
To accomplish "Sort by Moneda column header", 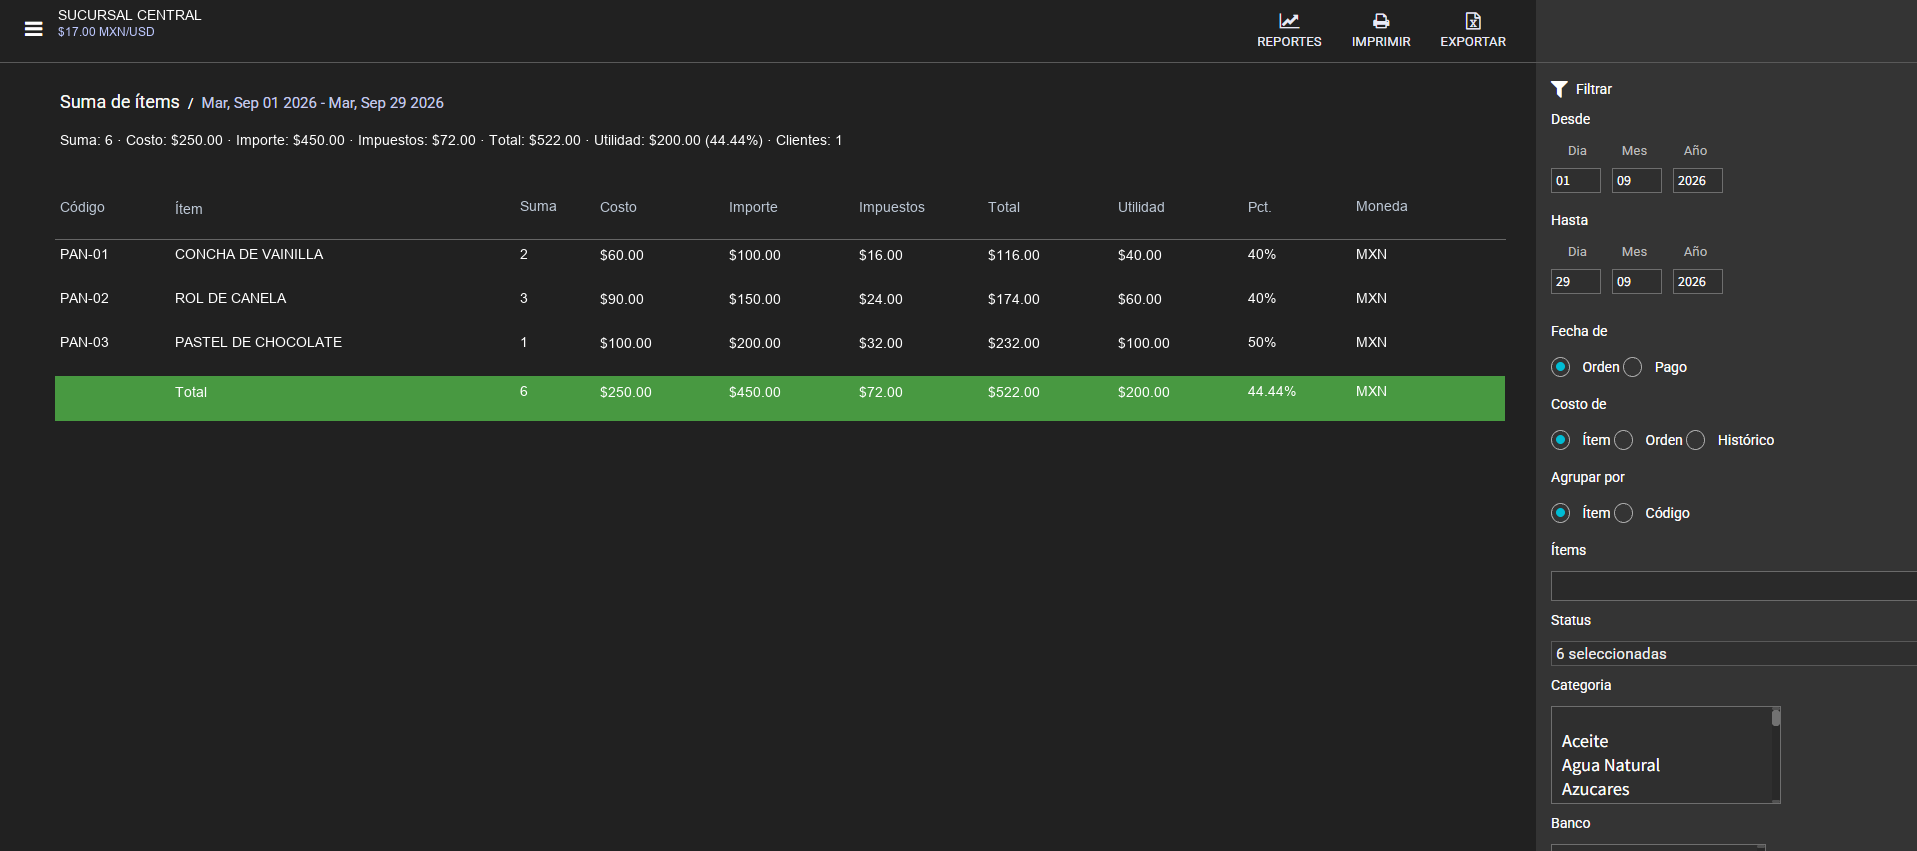I will [x=1382, y=206].
